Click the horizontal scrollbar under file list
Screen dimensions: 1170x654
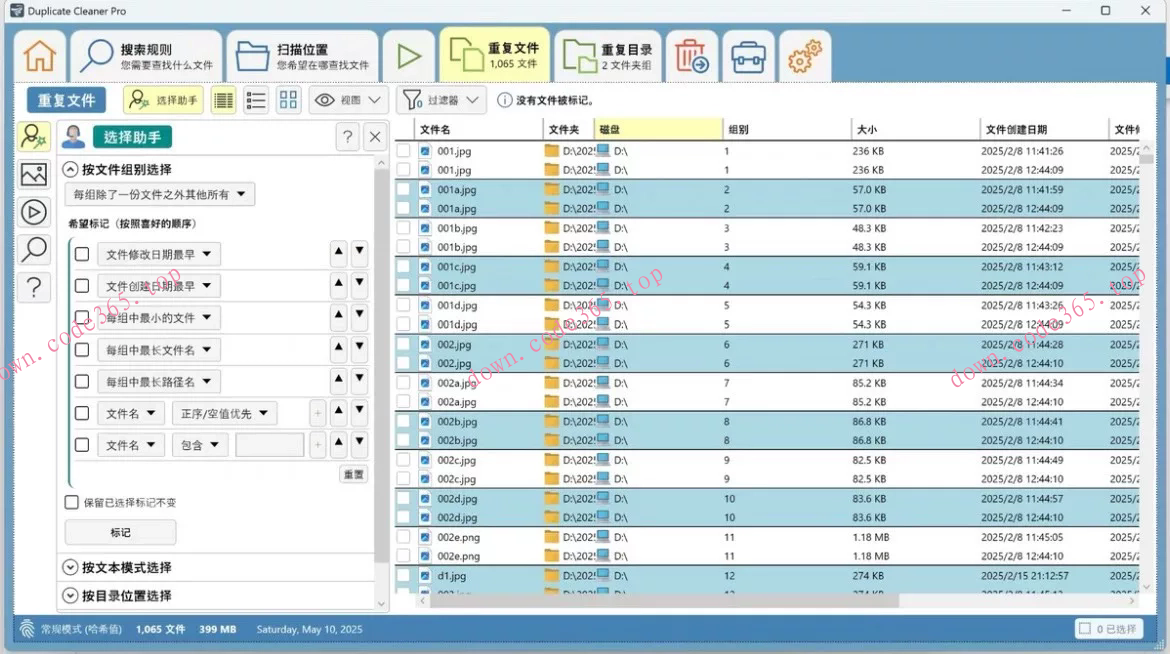(x=660, y=600)
